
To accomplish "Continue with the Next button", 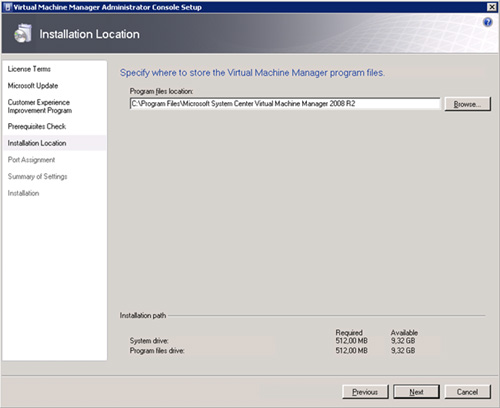I will point(416,392).
